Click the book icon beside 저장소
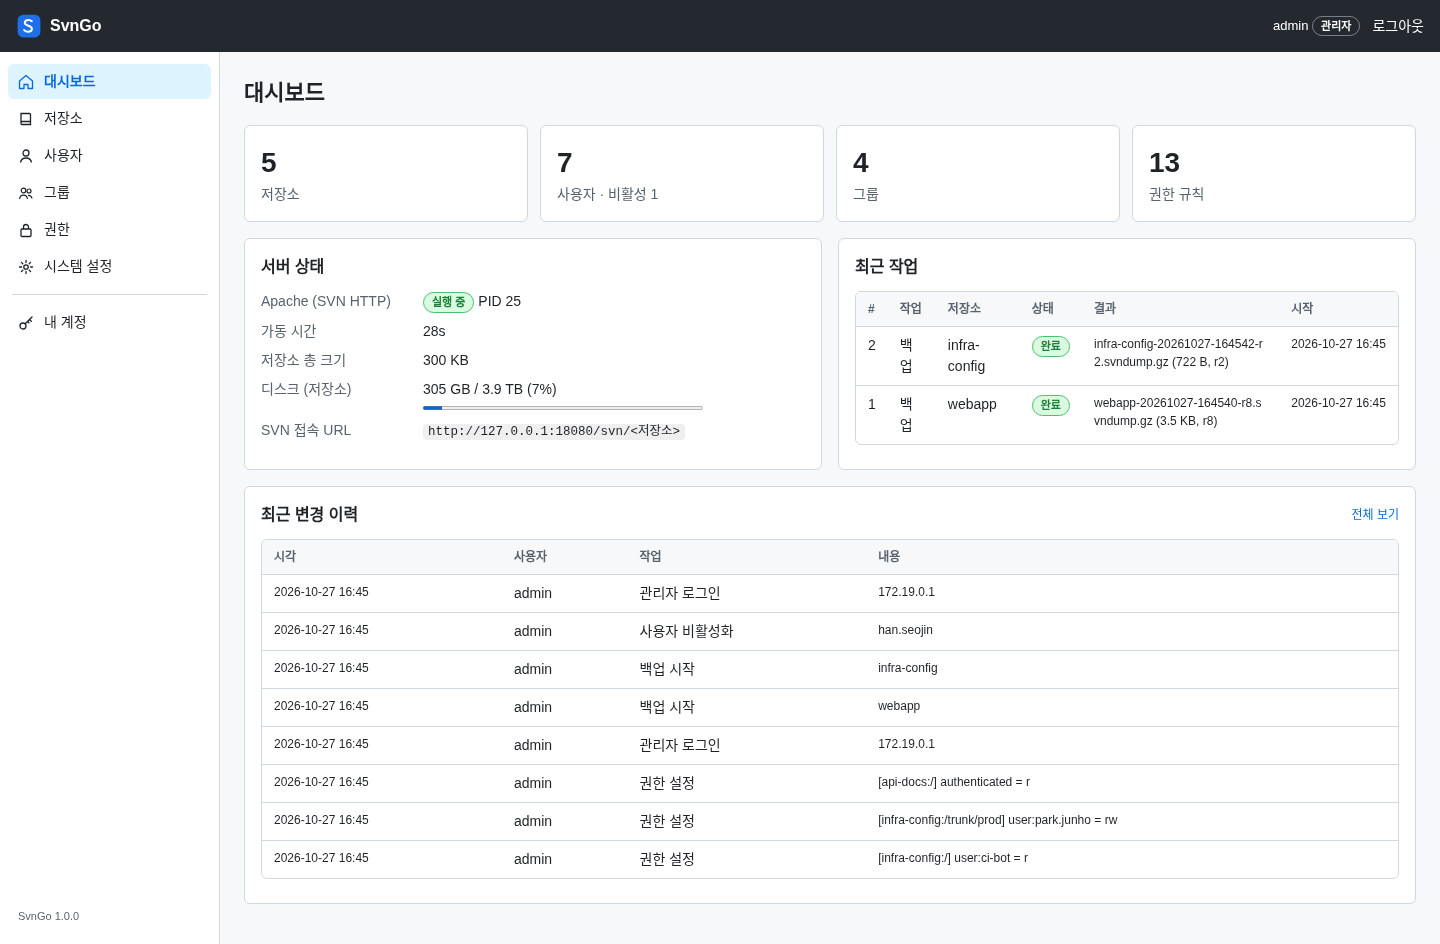1440x944 pixels. [26, 119]
